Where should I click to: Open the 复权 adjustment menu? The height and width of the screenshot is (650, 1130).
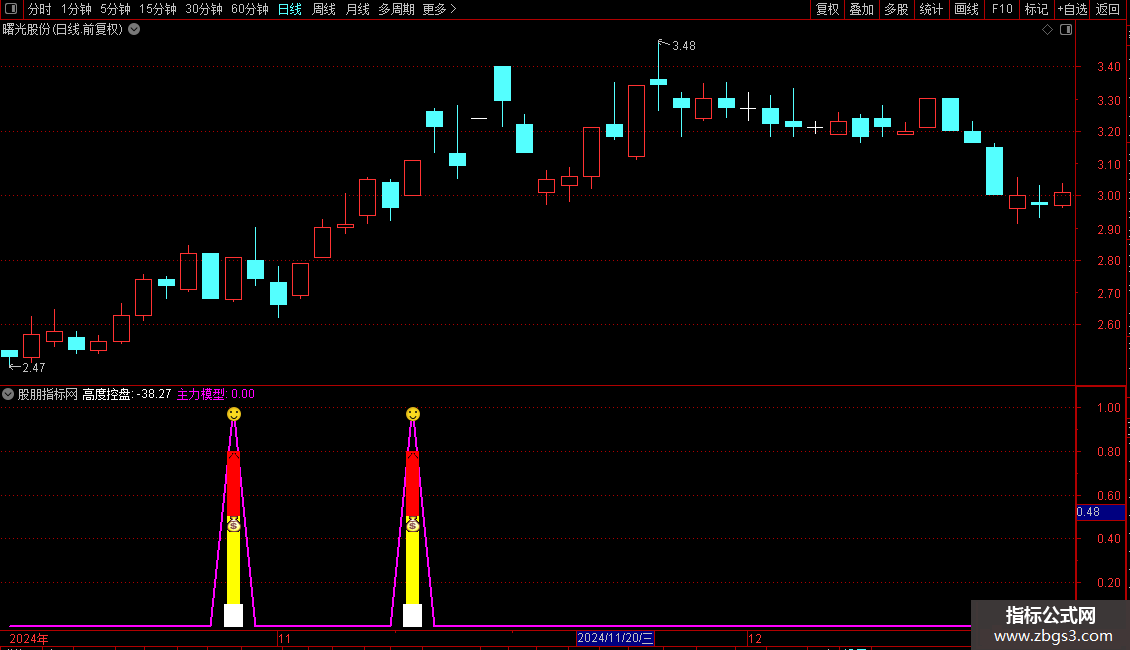827,9
